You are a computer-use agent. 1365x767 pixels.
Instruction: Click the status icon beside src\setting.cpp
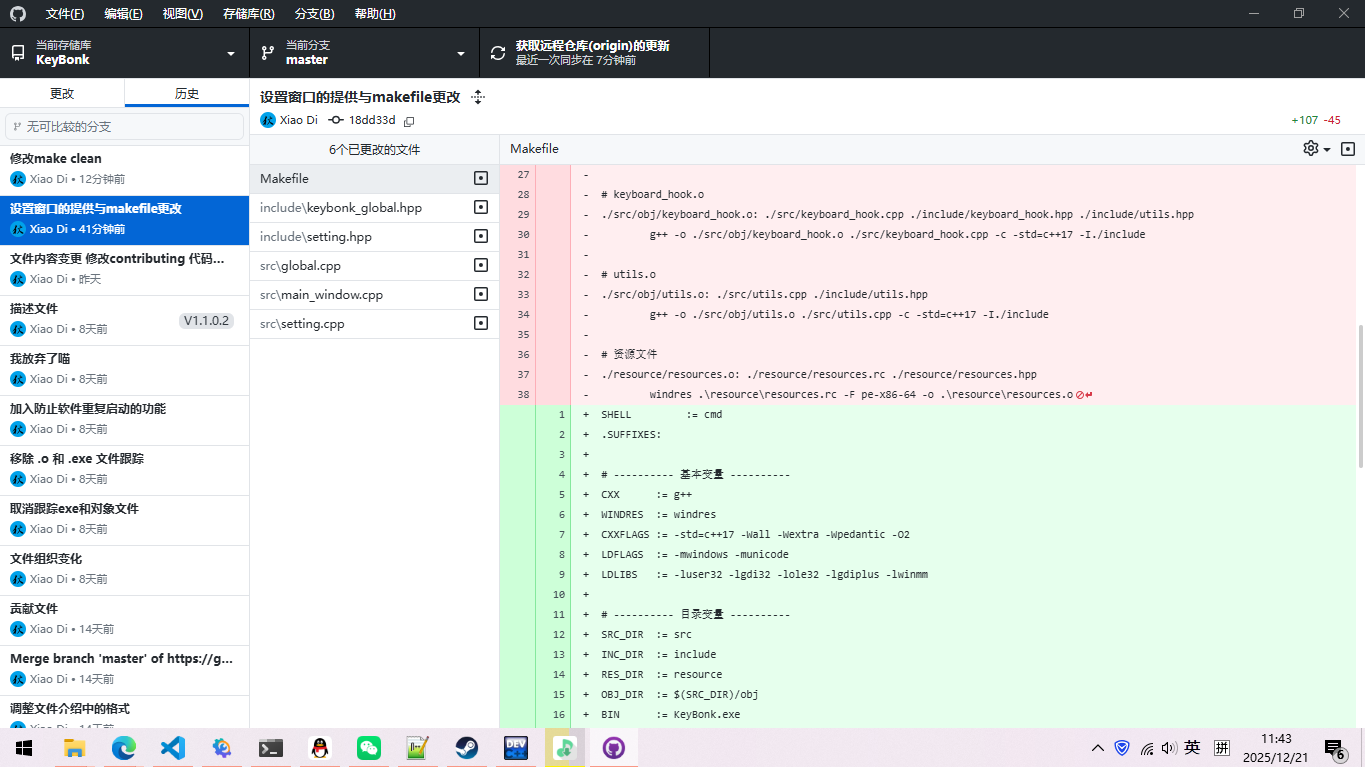481,323
